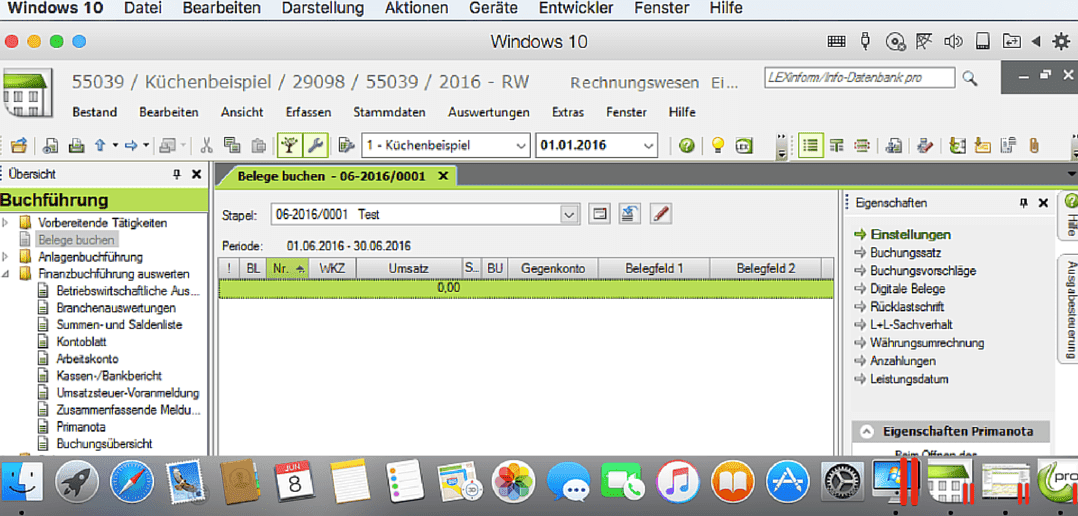Image resolution: width=1078 pixels, height=516 pixels.
Task: Click the green import arrow icon
Action: pos(957,146)
